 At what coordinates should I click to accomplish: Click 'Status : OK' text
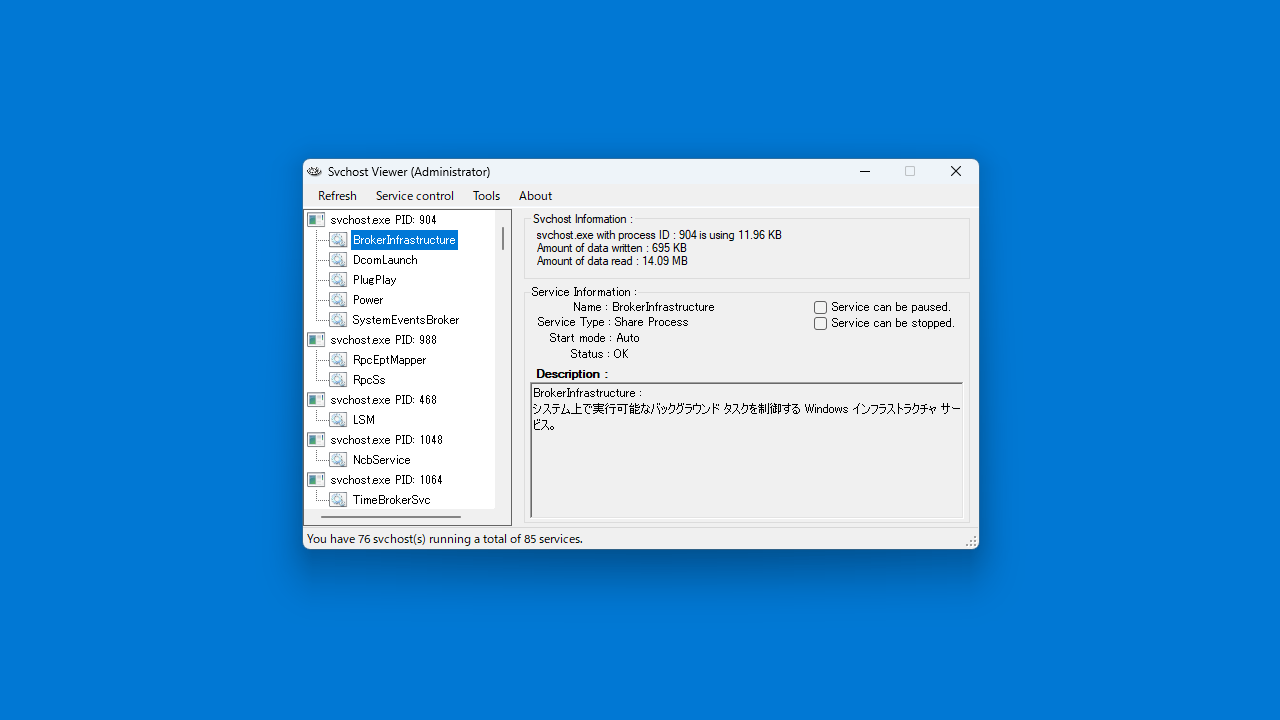click(599, 354)
